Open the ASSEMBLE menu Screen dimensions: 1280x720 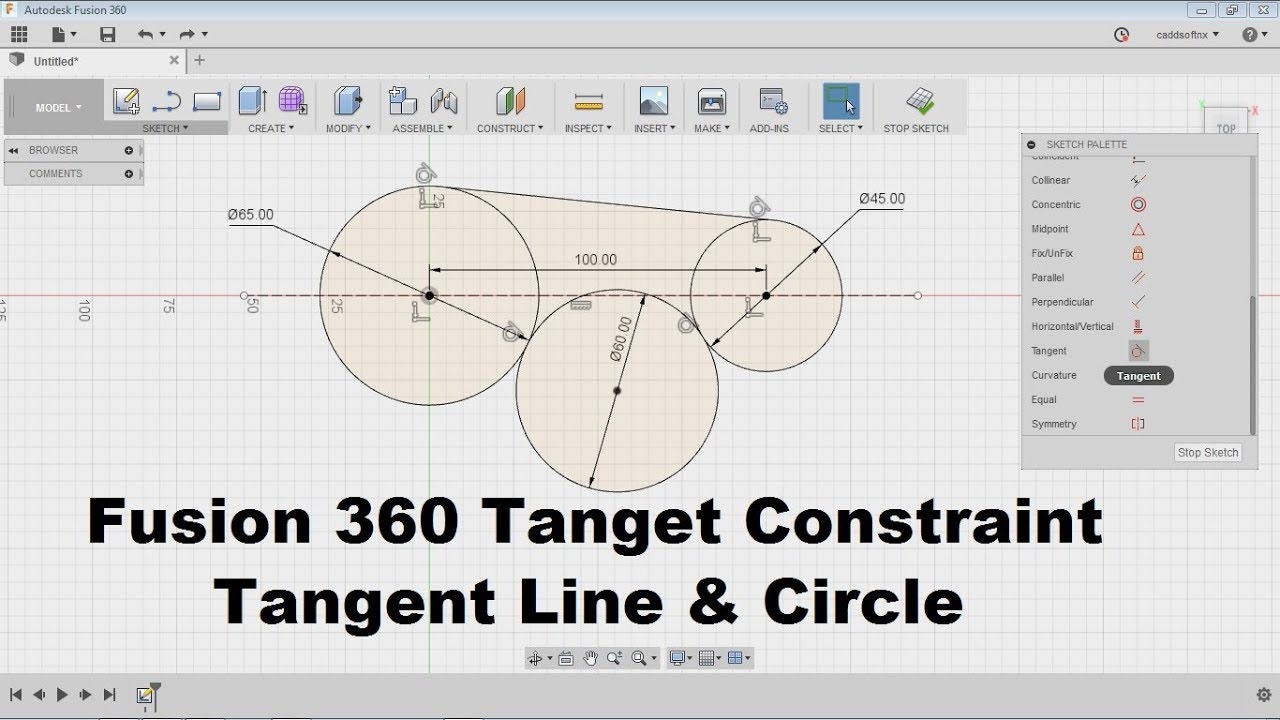(422, 129)
